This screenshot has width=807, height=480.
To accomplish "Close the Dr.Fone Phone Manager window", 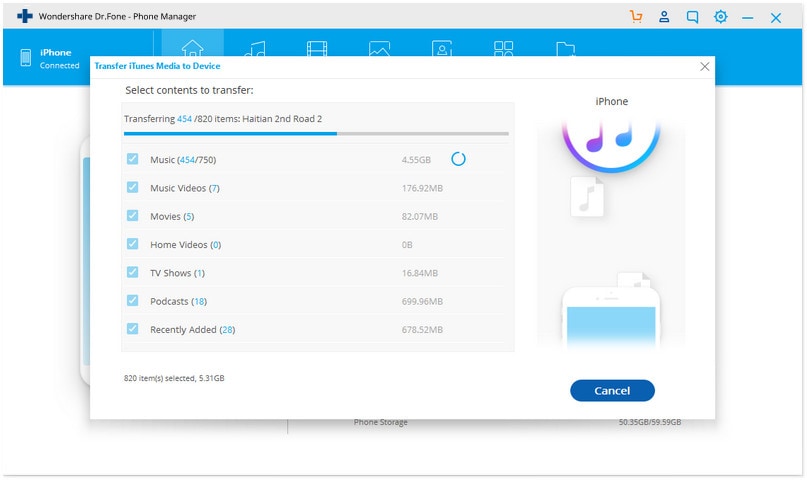I will point(776,18).
